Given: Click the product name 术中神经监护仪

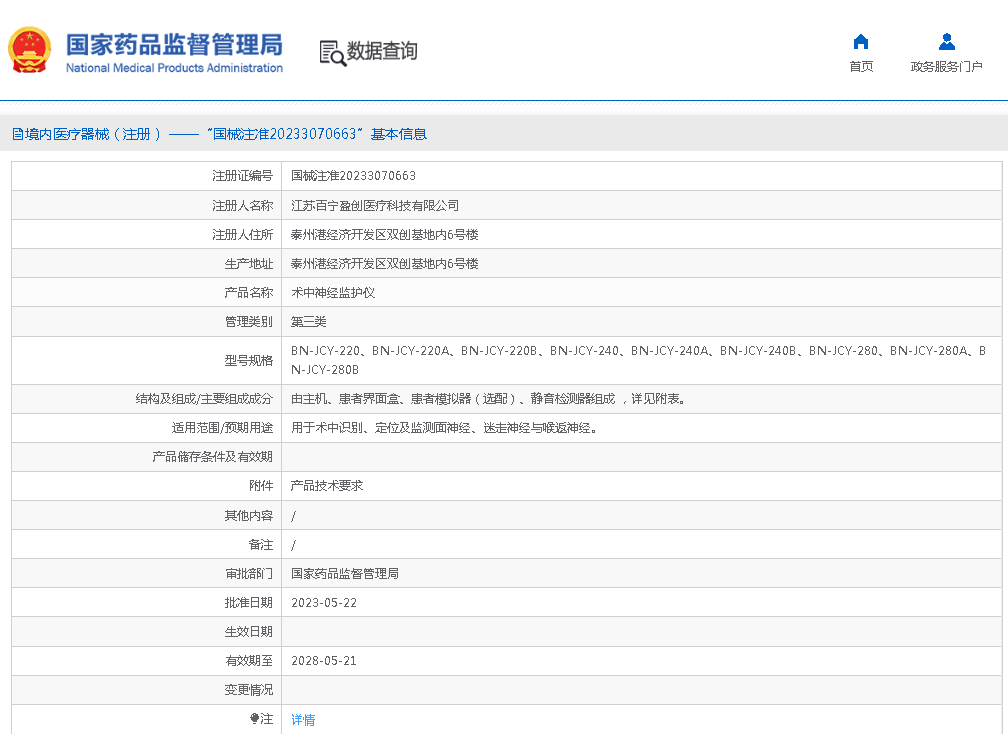Looking at the screenshot, I should point(332,293).
